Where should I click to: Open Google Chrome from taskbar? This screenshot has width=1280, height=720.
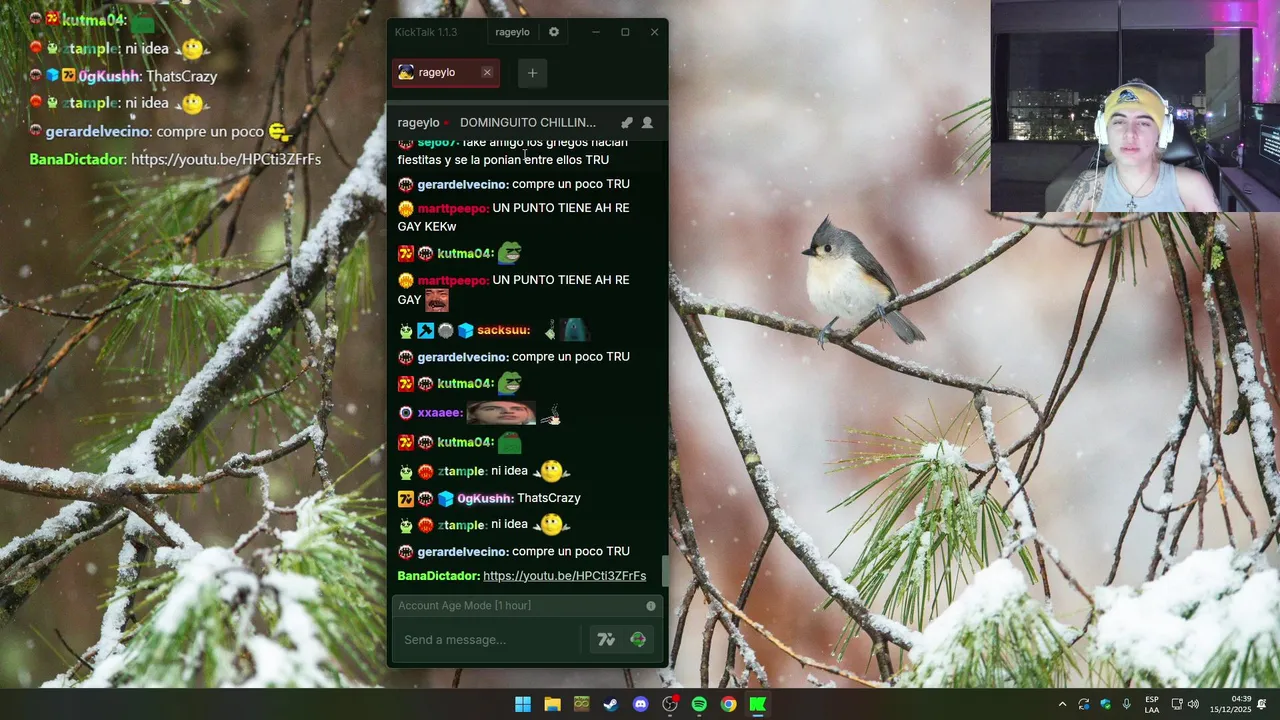tap(729, 704)
